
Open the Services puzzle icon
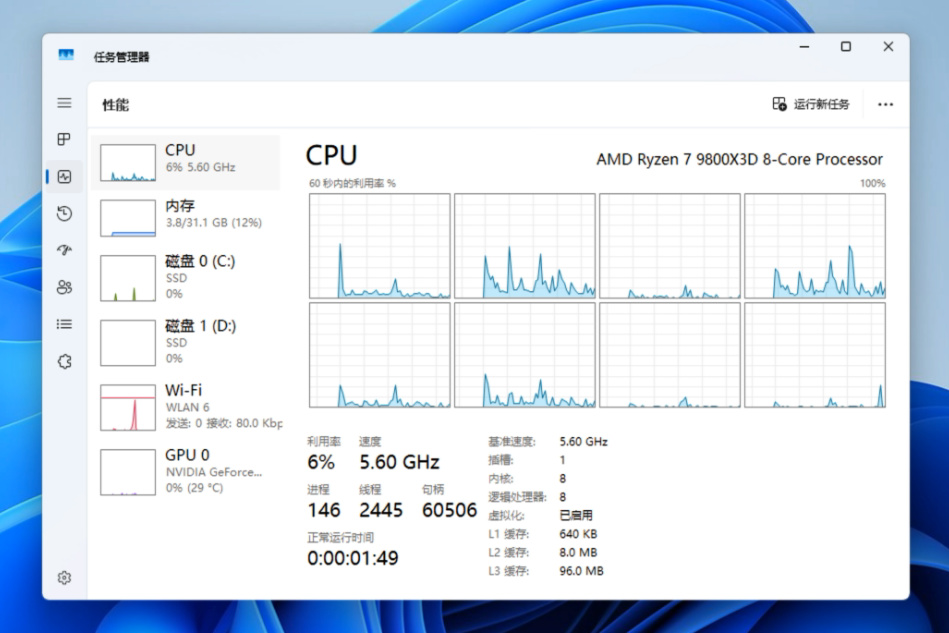click(x=64, y=361)
